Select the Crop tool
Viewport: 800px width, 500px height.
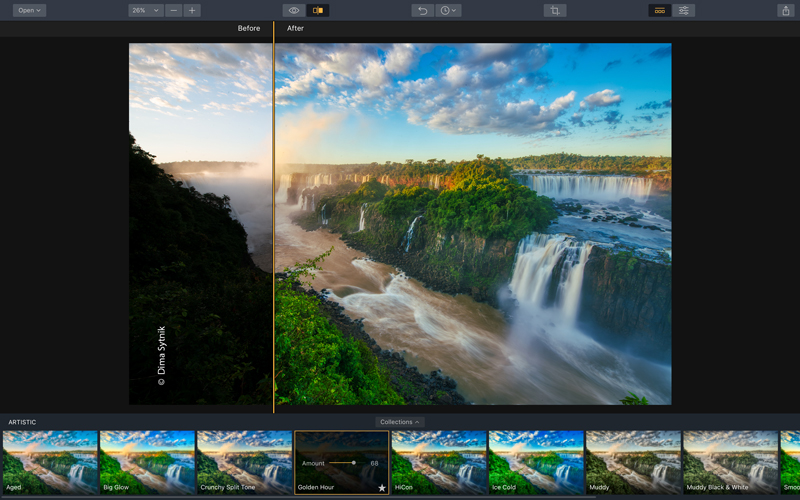tap(555, 10)
